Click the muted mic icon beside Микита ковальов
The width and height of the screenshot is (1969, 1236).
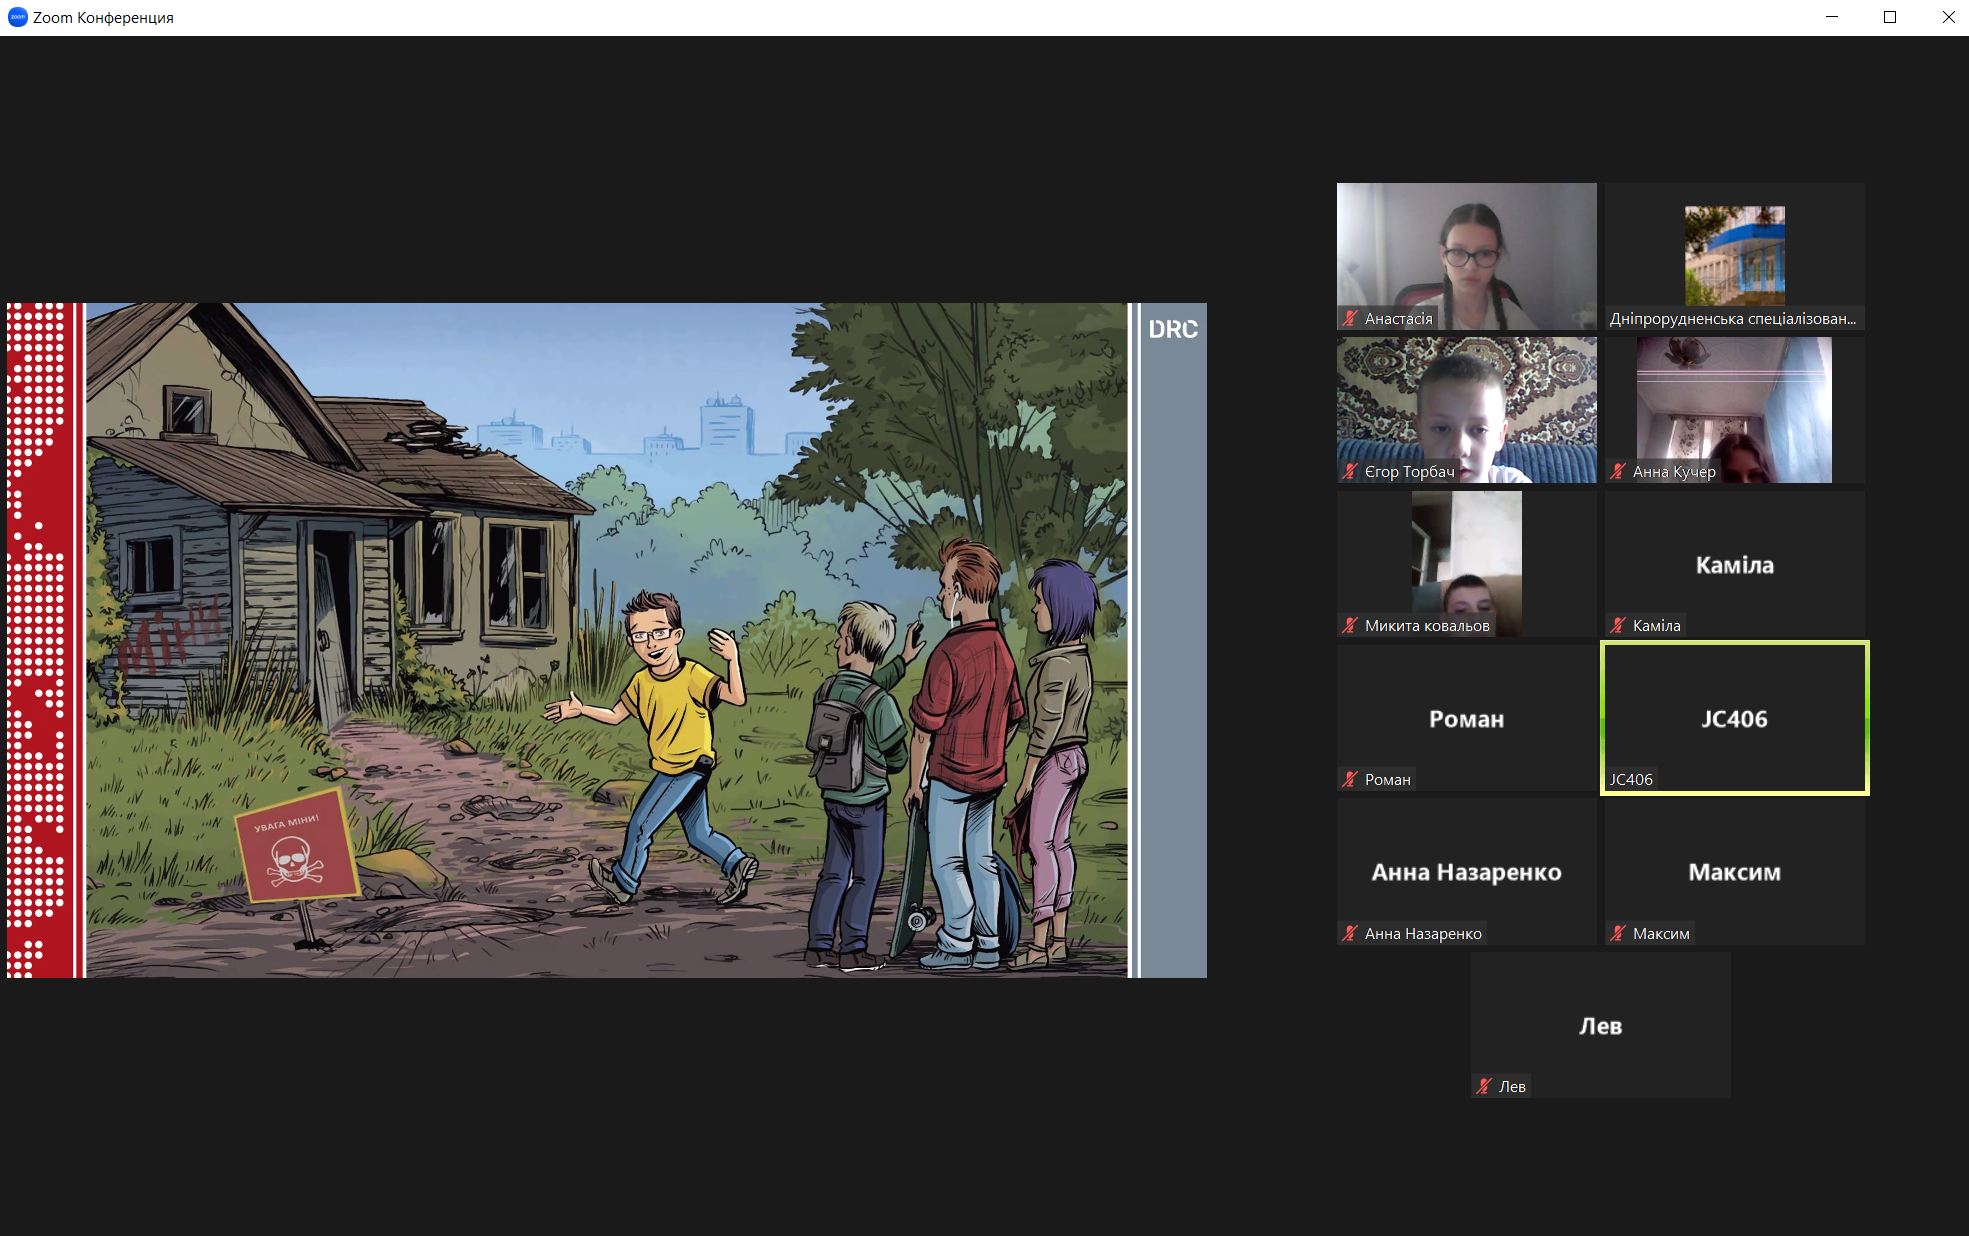1350,626
